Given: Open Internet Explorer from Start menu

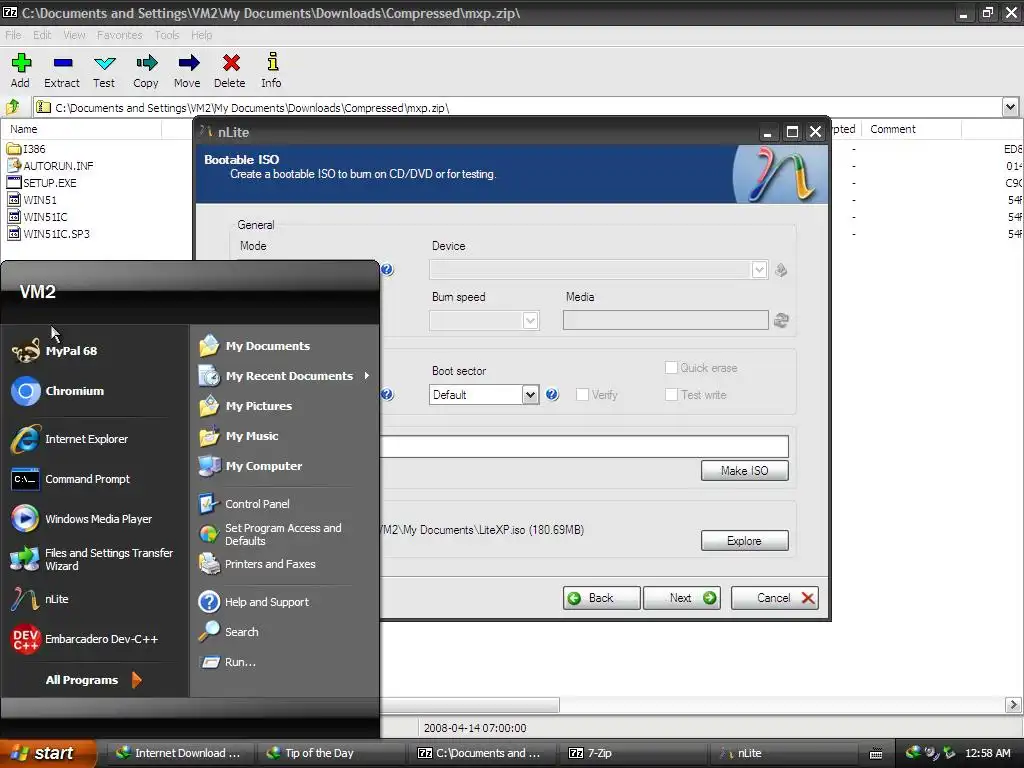Looking at the screenshot, I should tap(70, 439).
